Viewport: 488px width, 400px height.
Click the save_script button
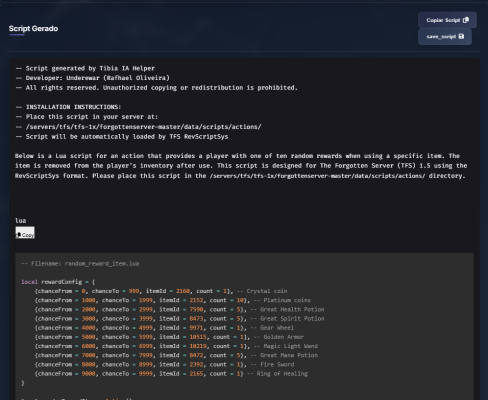[x=445, y=37]
